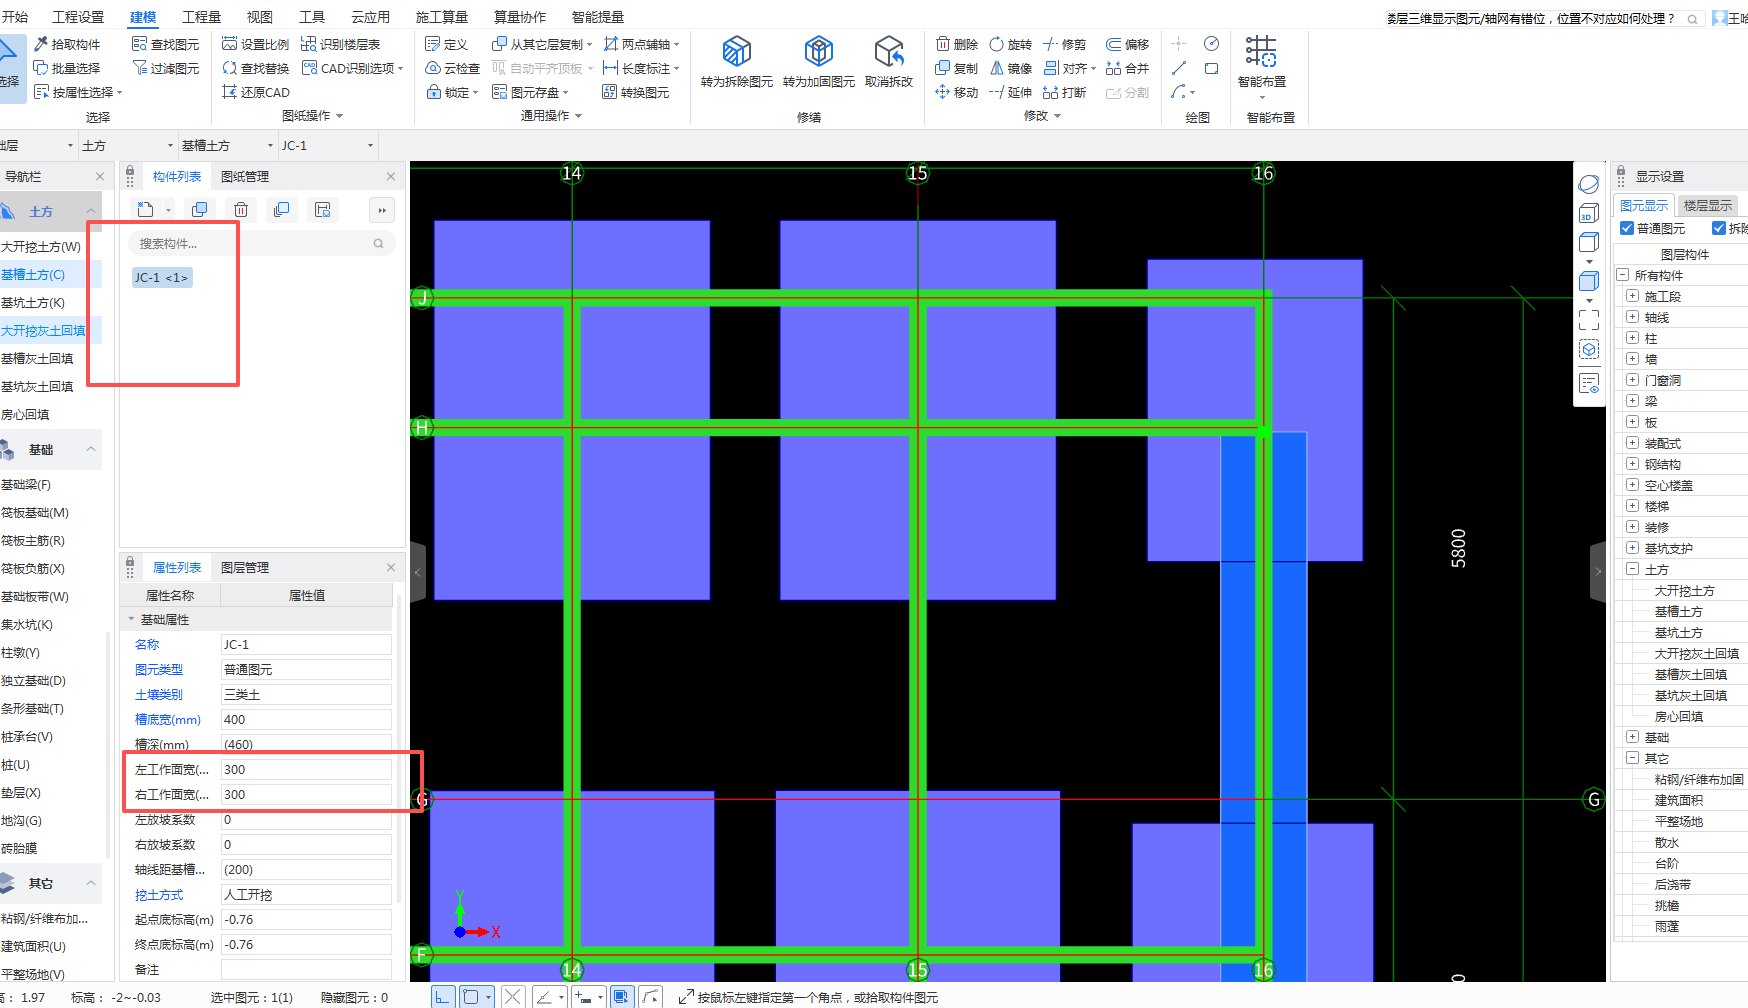This screenshot has width=1748, height=1008.
Task: Click the 搜索构件 search field
Action: coord(262,243)
